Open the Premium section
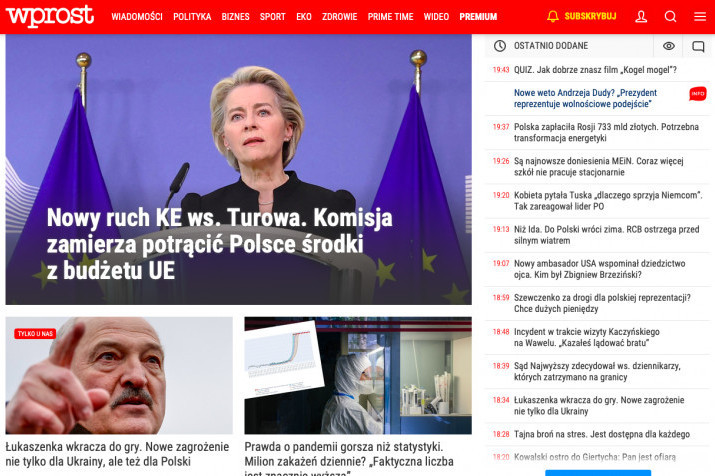This screenshot has height=476, width=715. tap(478, 17)
